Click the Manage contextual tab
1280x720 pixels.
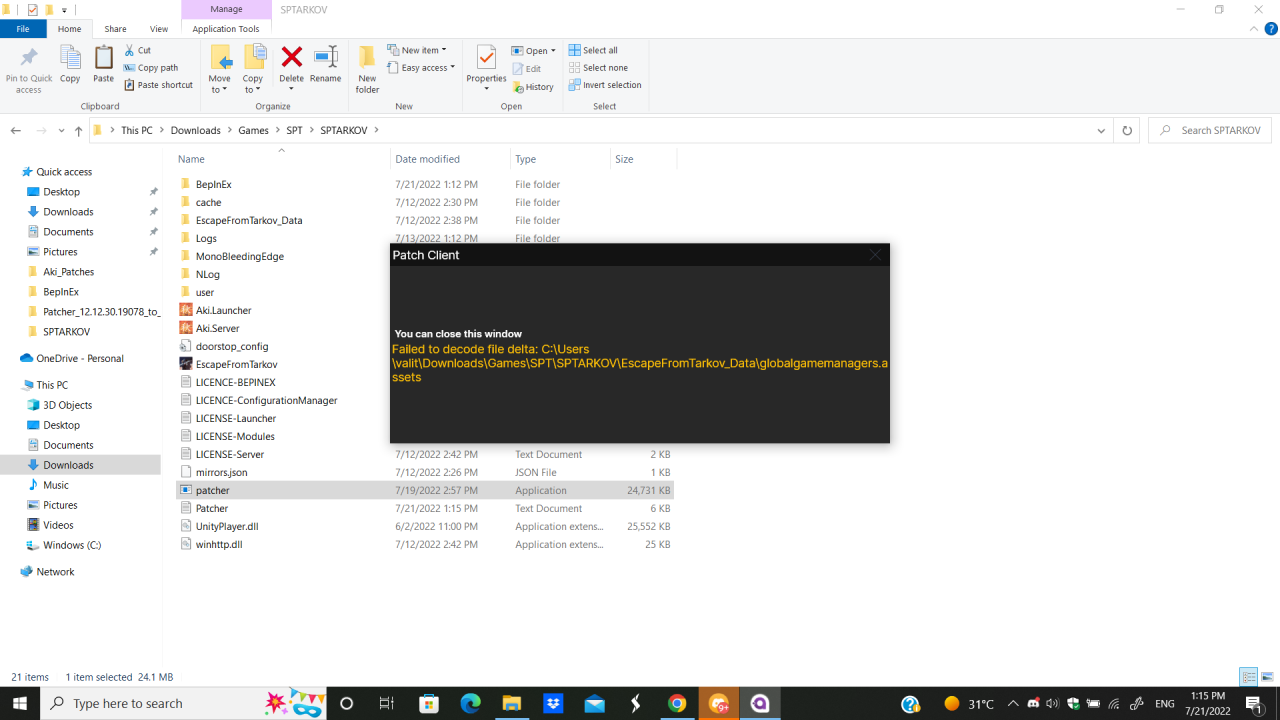226,9
